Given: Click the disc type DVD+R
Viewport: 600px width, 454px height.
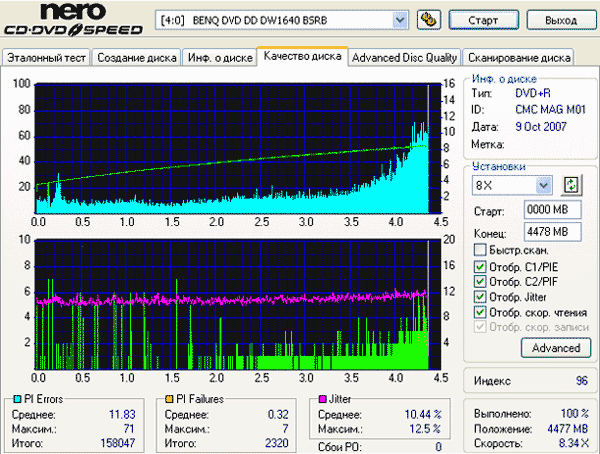Looking at the screenshot, I should (533, 93).
